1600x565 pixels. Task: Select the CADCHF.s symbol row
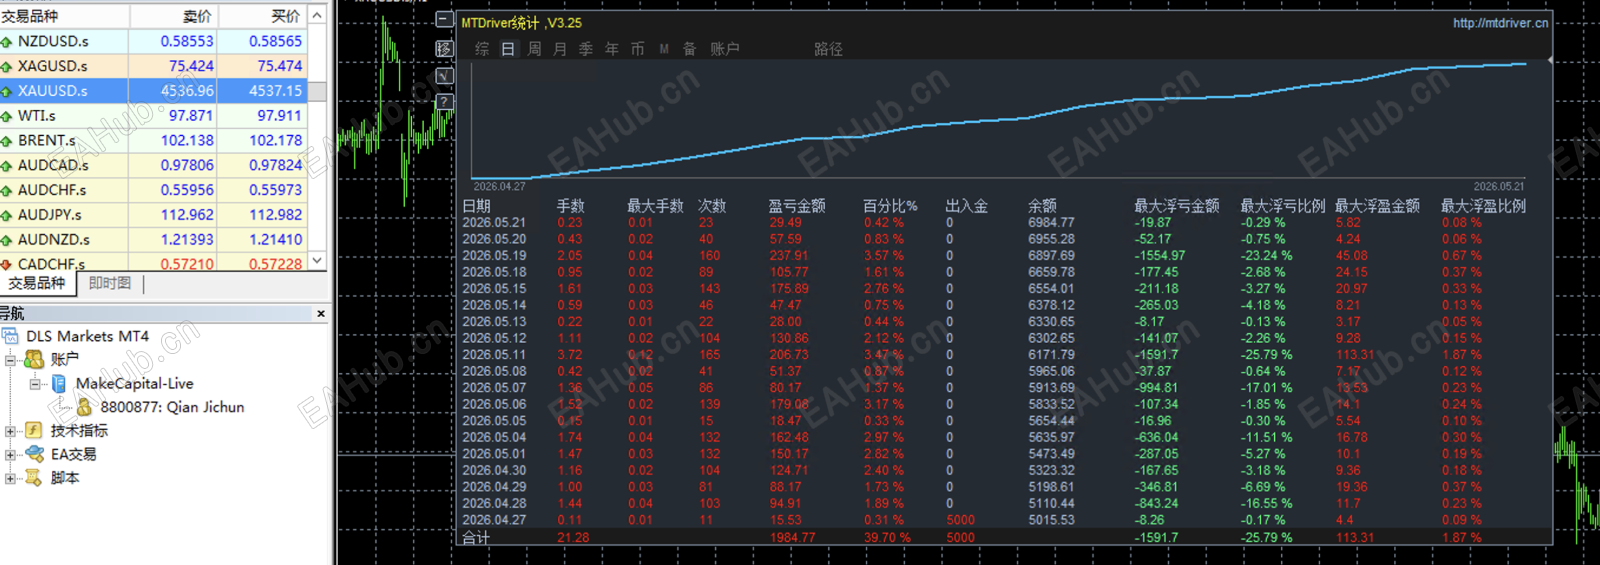click(154, 263)
